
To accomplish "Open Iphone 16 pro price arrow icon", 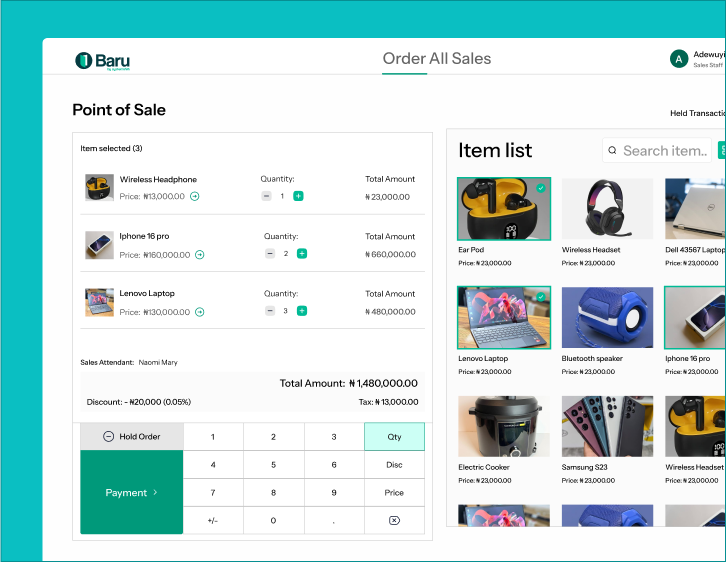I will [x=200, y=255].
